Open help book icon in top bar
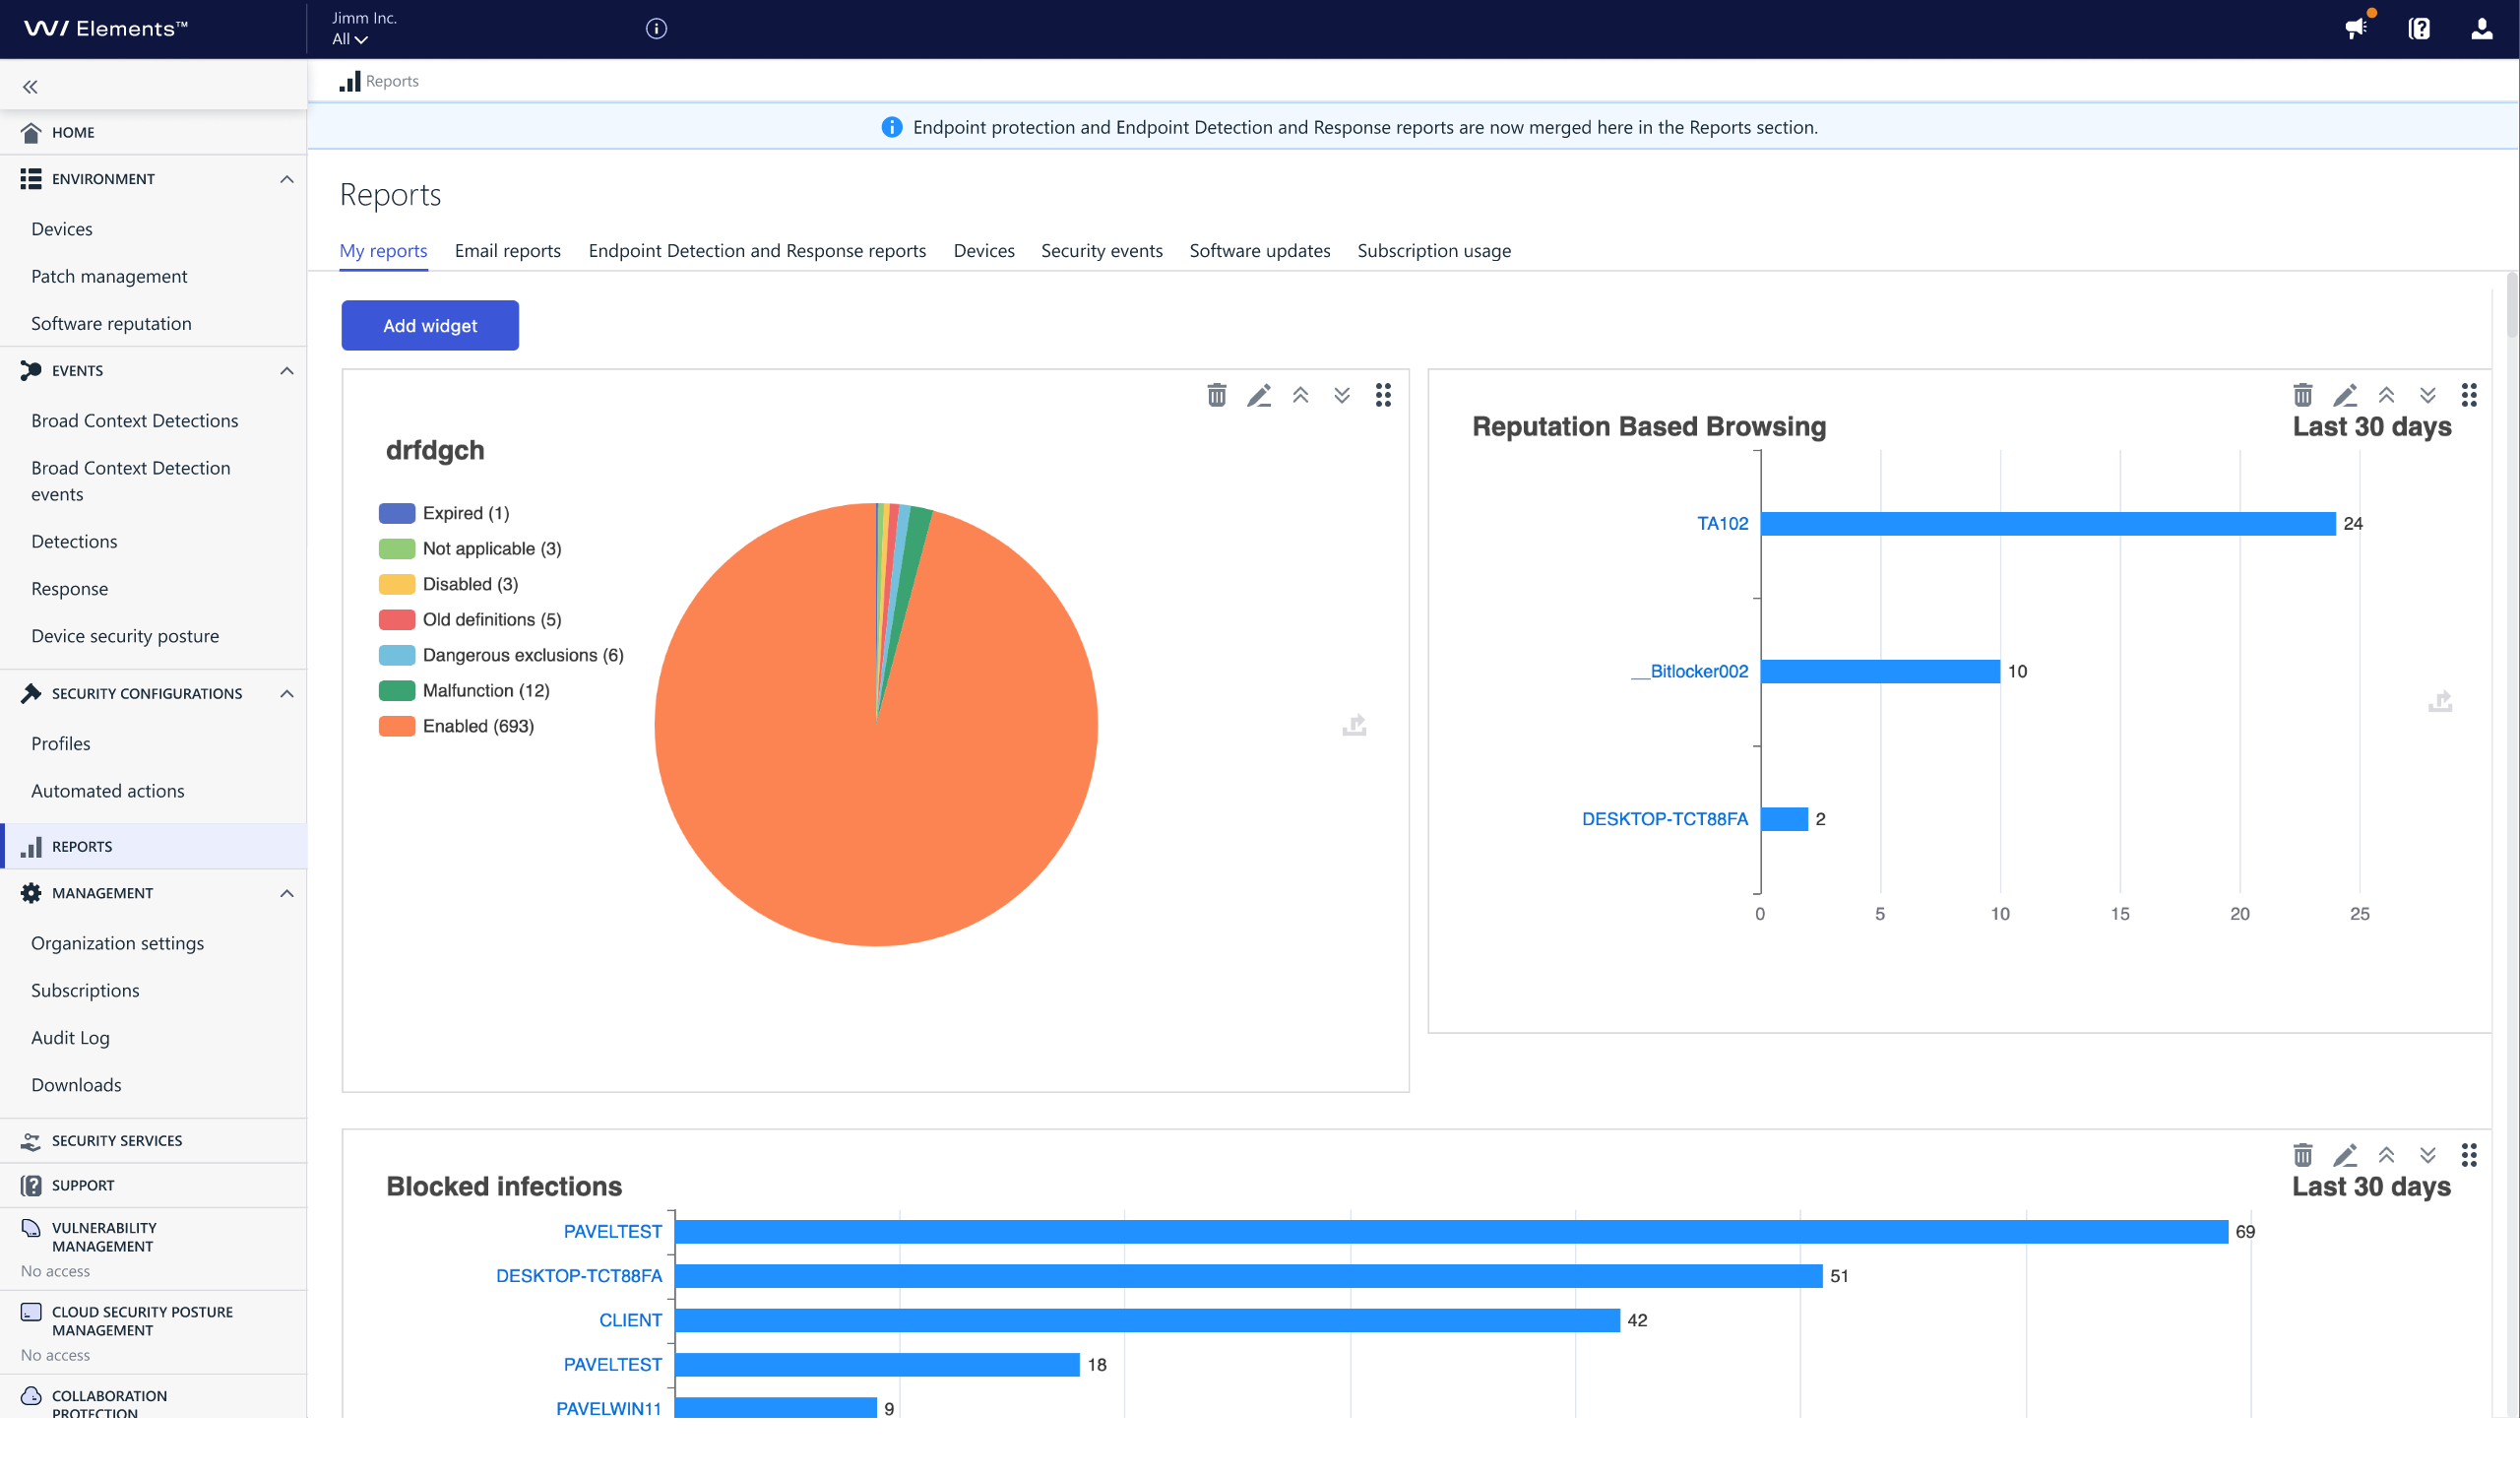This screenshot has width=2520, height=1477. pyautogui.click(x=2419, y=29)
